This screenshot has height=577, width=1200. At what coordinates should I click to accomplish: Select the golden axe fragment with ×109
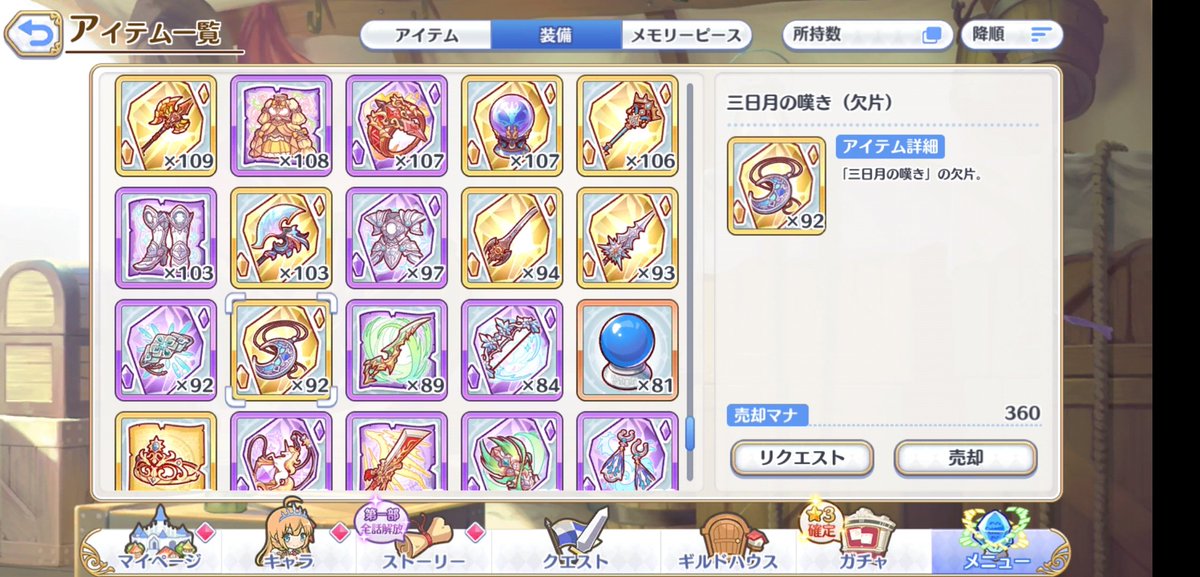[166, 125]
